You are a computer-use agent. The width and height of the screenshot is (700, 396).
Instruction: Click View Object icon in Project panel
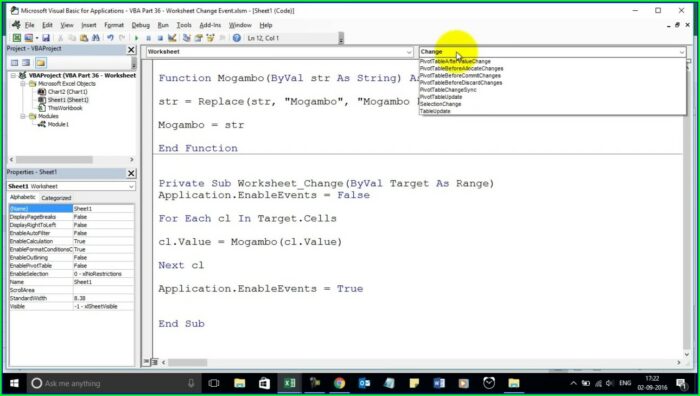click(27, 63)
